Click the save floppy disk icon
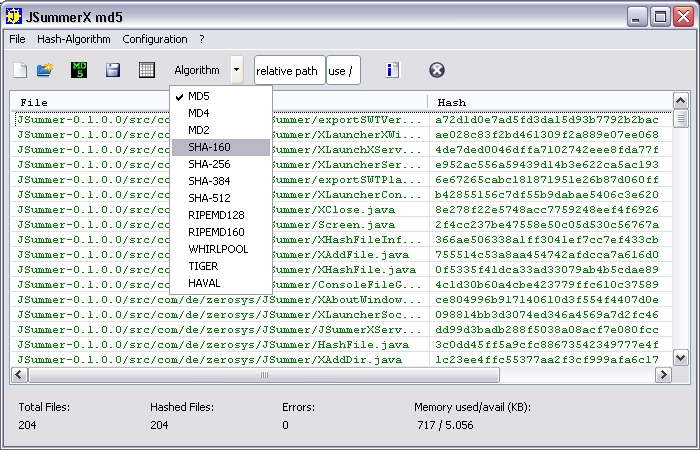 113,70
